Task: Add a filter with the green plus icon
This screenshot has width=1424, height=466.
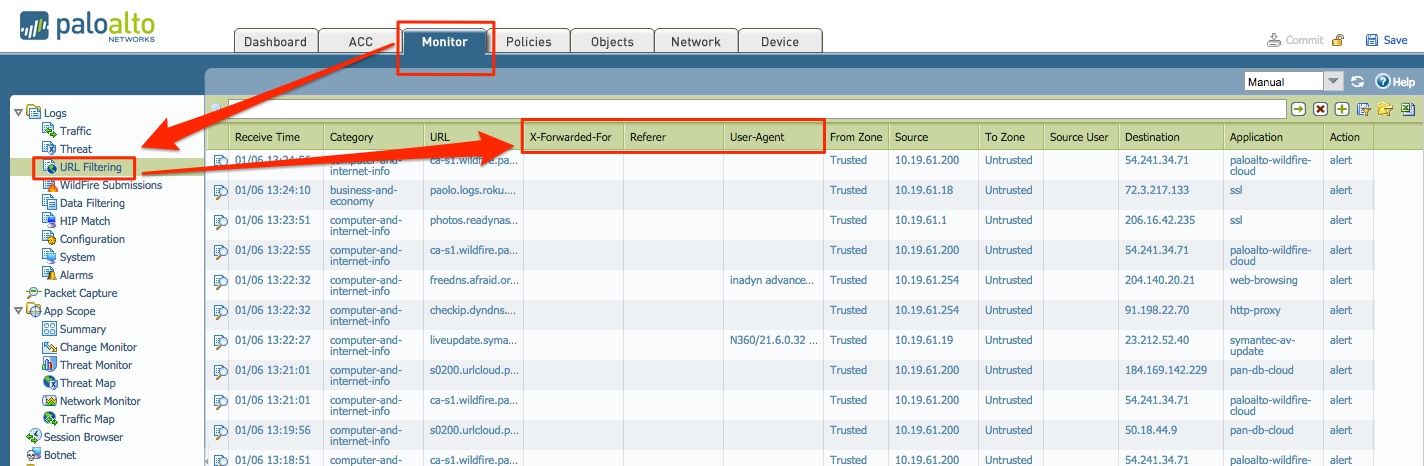Action: point(1342,109)
